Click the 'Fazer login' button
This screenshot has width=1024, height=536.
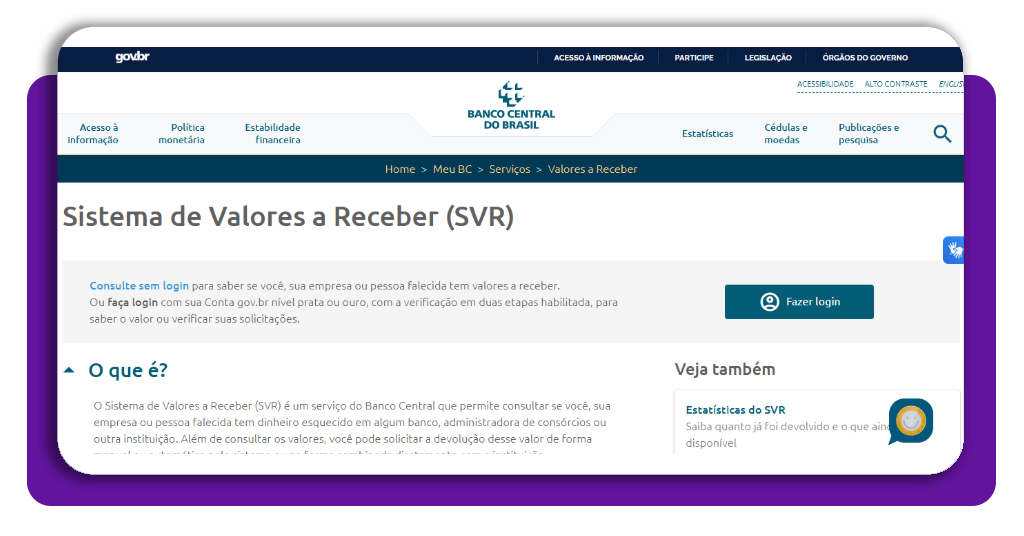[x=799, y=302]
